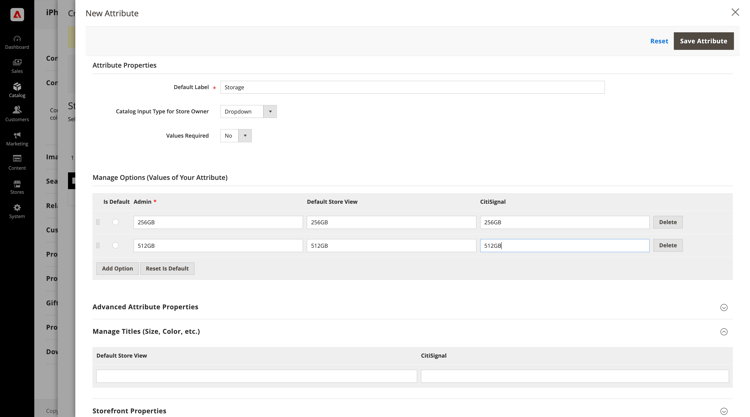Viewport: 750px width, 417px height.
Task: Delete the 256GB option row
Action: (x=668, y=222)
